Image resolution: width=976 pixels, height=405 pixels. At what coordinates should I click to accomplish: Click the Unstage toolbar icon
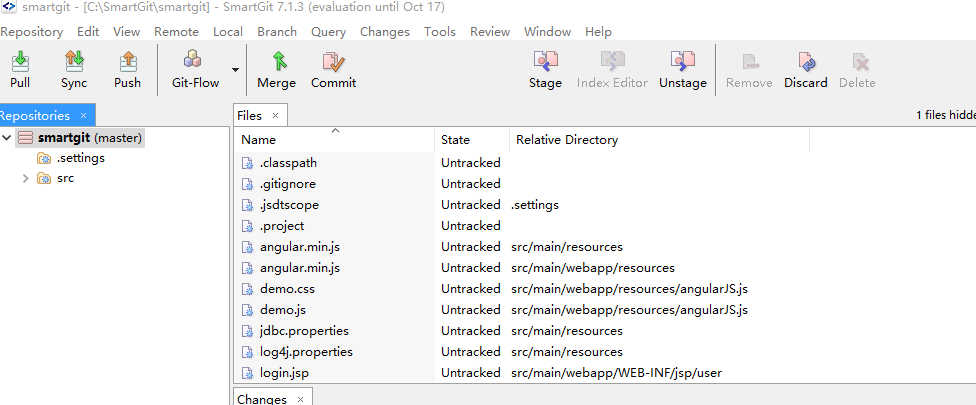tap(683, 61)
